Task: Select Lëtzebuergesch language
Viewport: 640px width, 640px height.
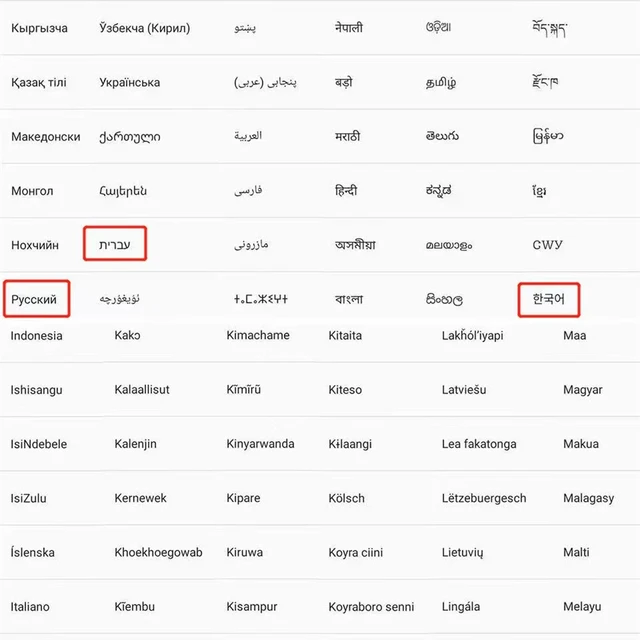Action: click(484, 498)
